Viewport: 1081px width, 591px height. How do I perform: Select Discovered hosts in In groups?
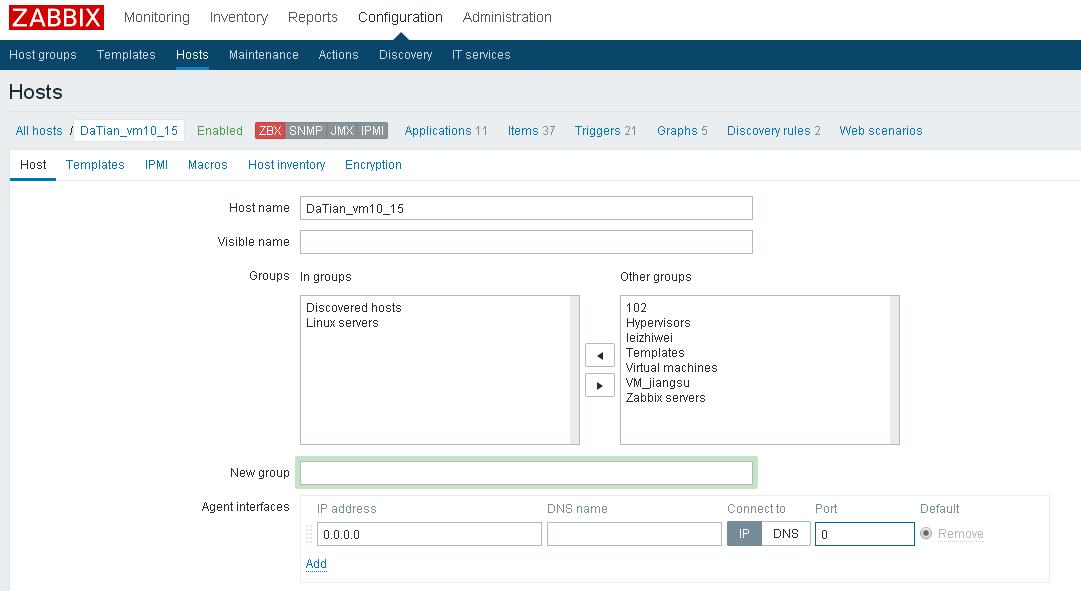[x=354, y=308]
